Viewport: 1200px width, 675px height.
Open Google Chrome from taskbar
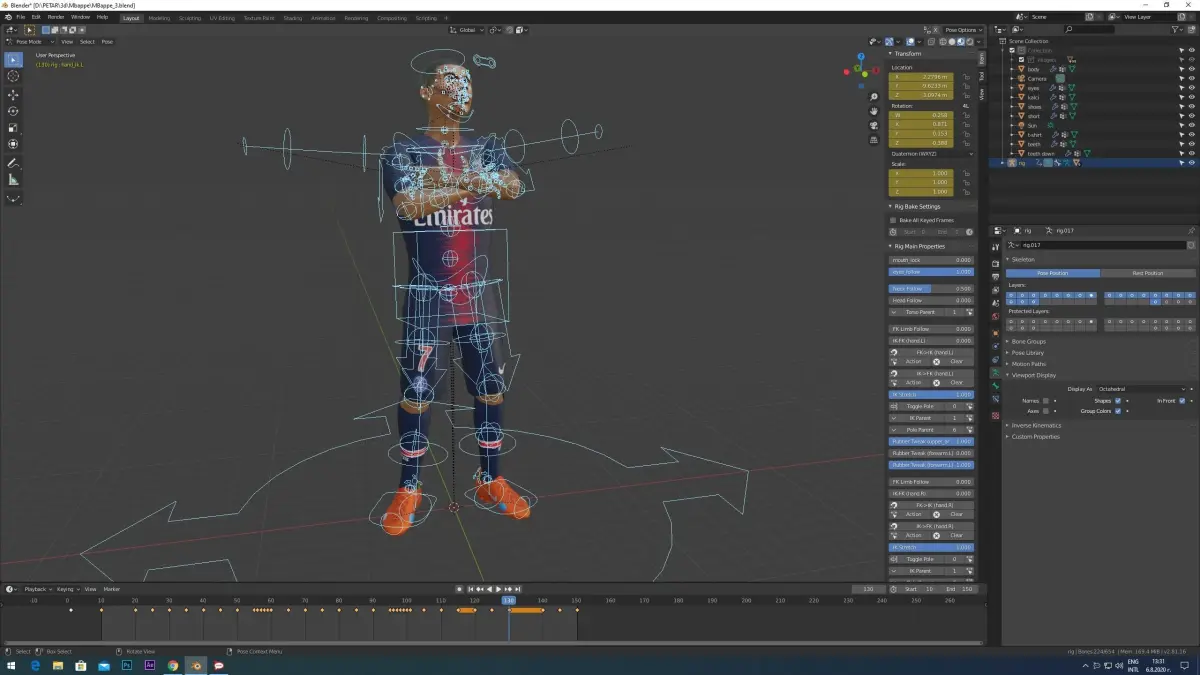click(172, 665)
